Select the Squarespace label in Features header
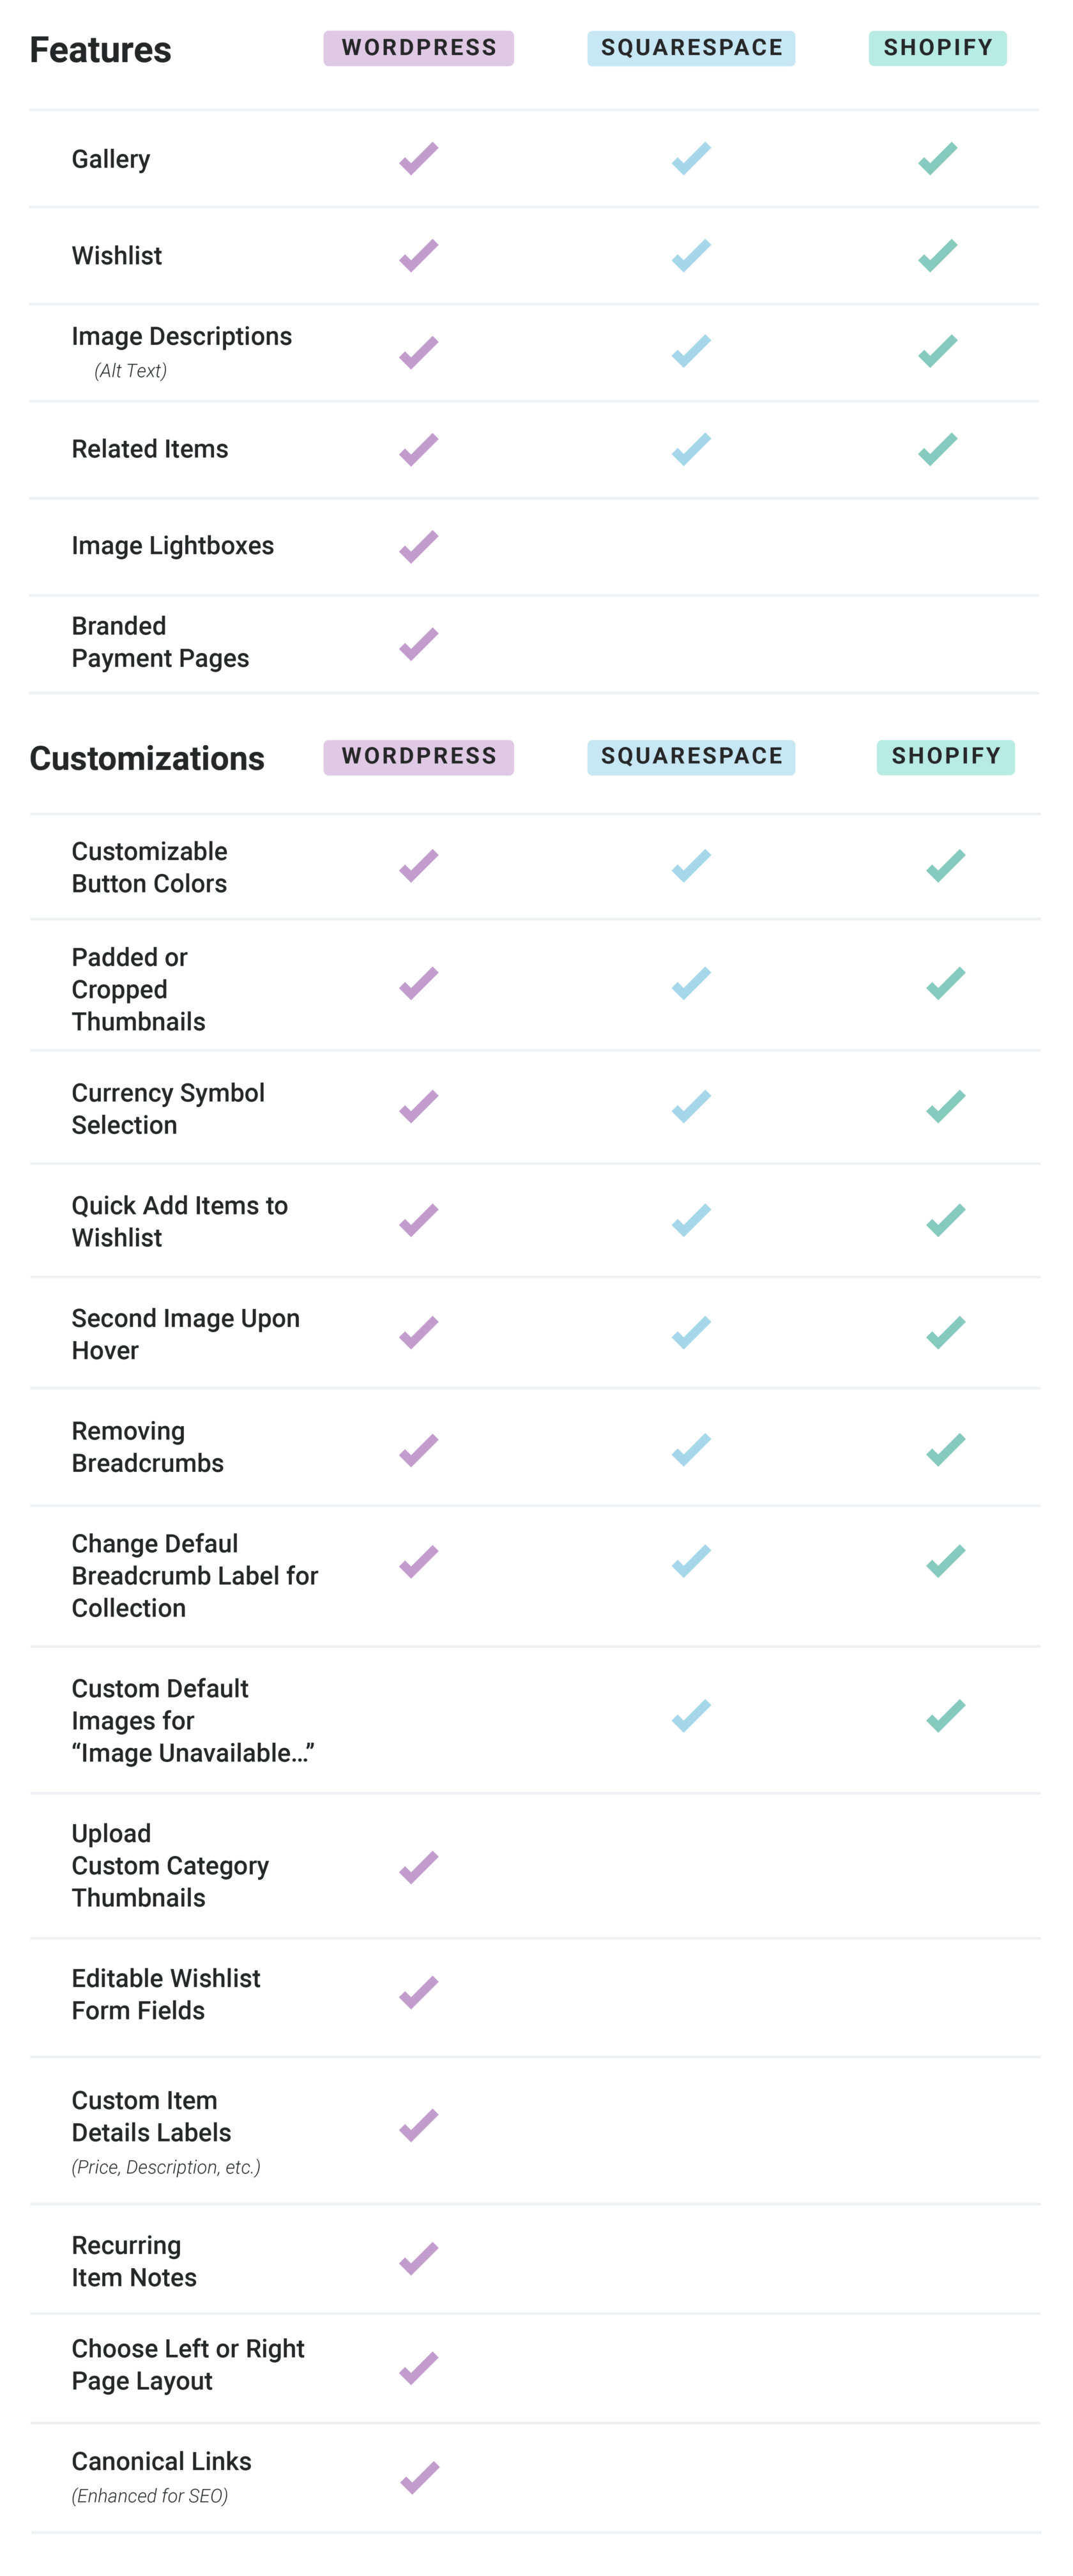The height and width of the screenshot is (2576, 1073). (691, 48)
